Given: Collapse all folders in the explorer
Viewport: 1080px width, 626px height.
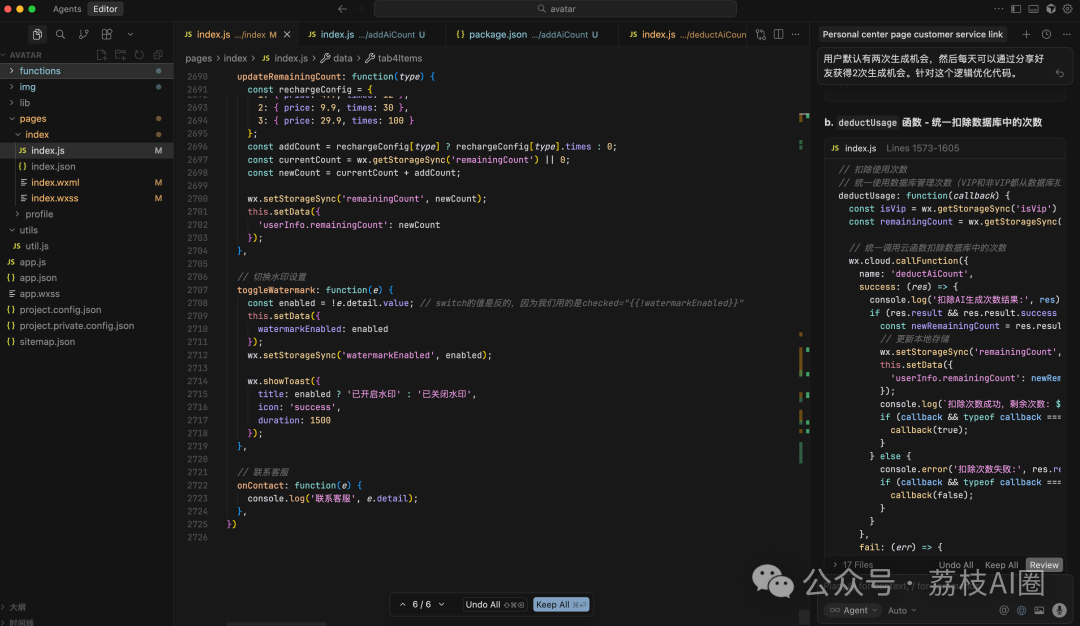Looking at the screenshot, I should (x=158, y=54).
